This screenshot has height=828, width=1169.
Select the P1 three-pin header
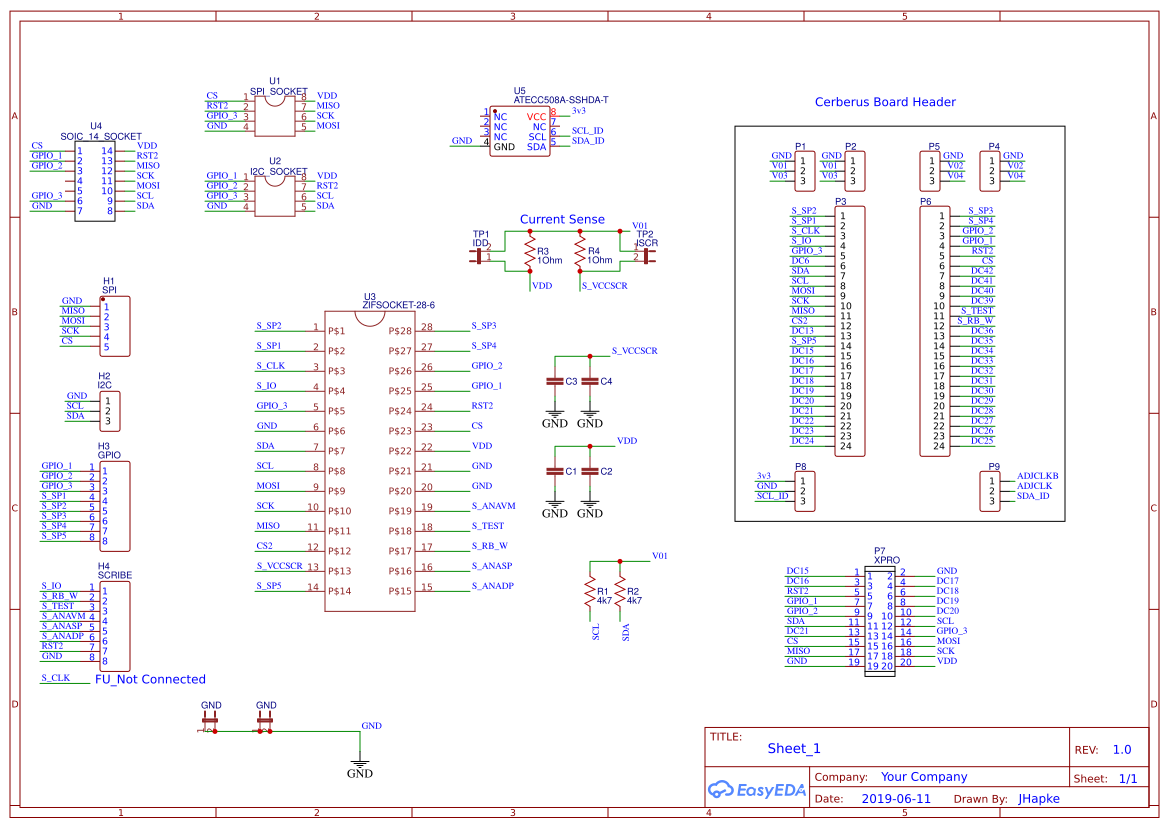805,171
